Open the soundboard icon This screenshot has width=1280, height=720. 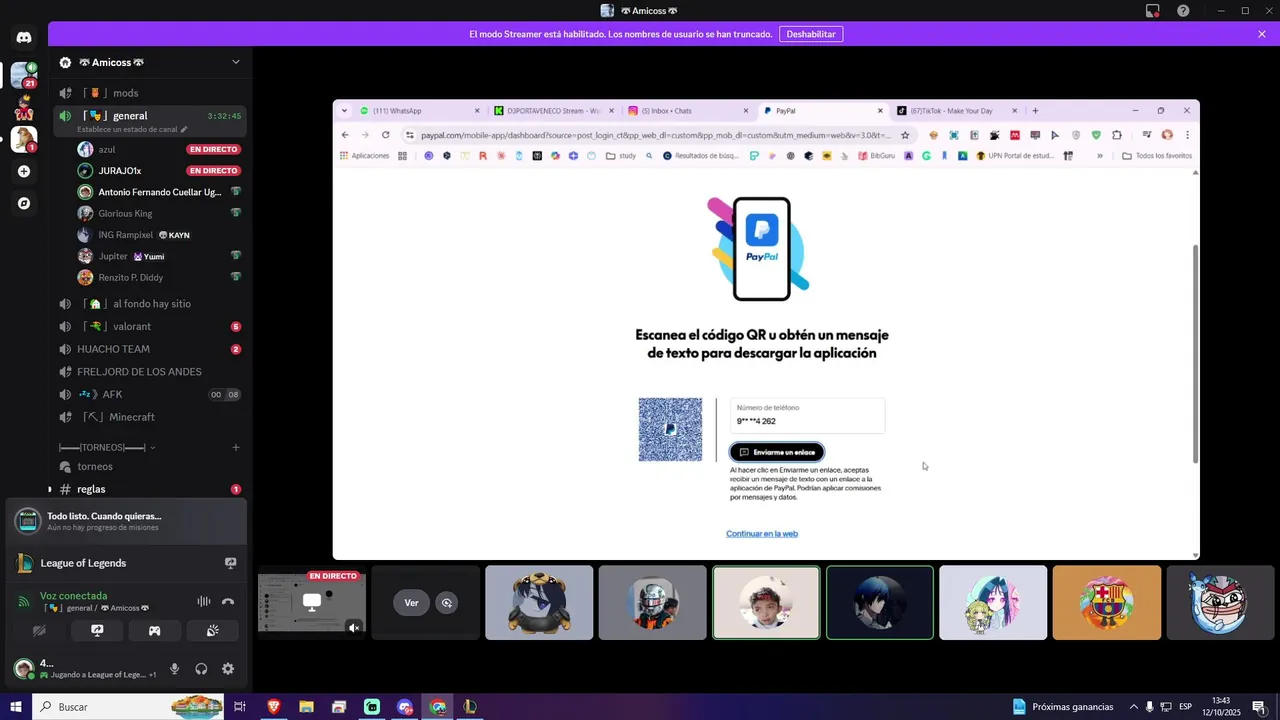(x=212, y=631)
